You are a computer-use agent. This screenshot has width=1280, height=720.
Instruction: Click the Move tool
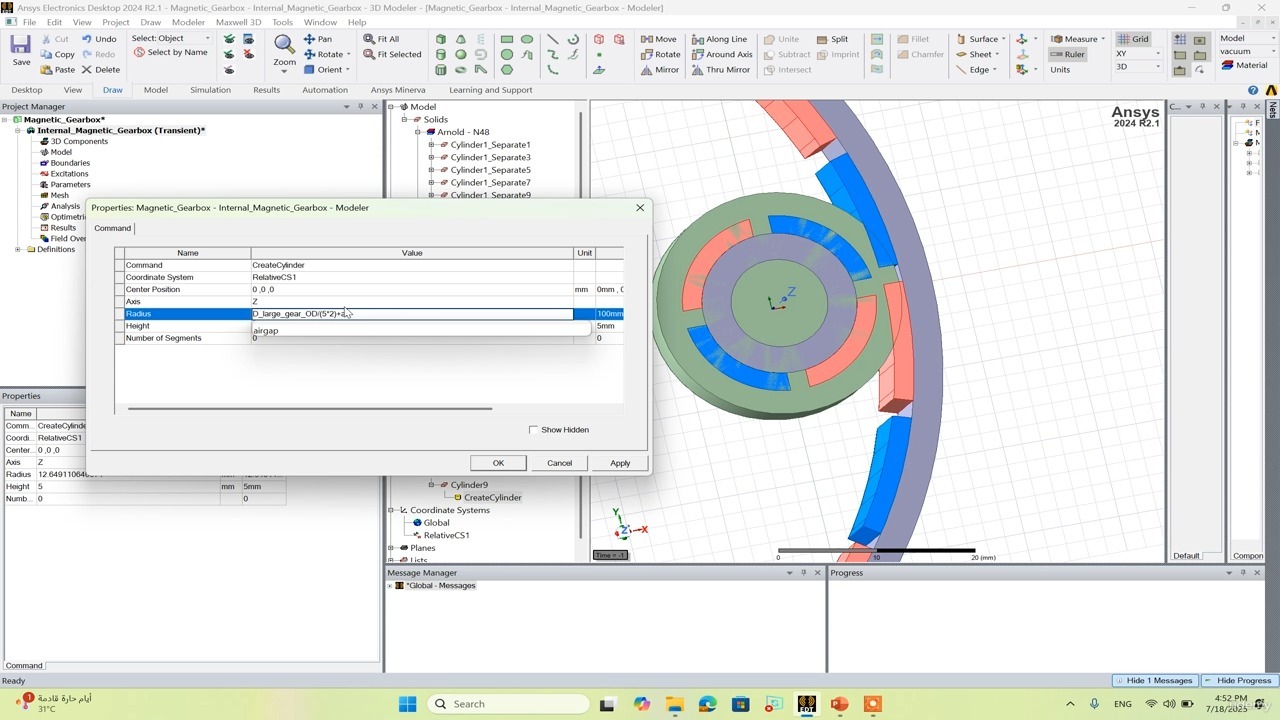pyautogui.click(x=658, y=39)
